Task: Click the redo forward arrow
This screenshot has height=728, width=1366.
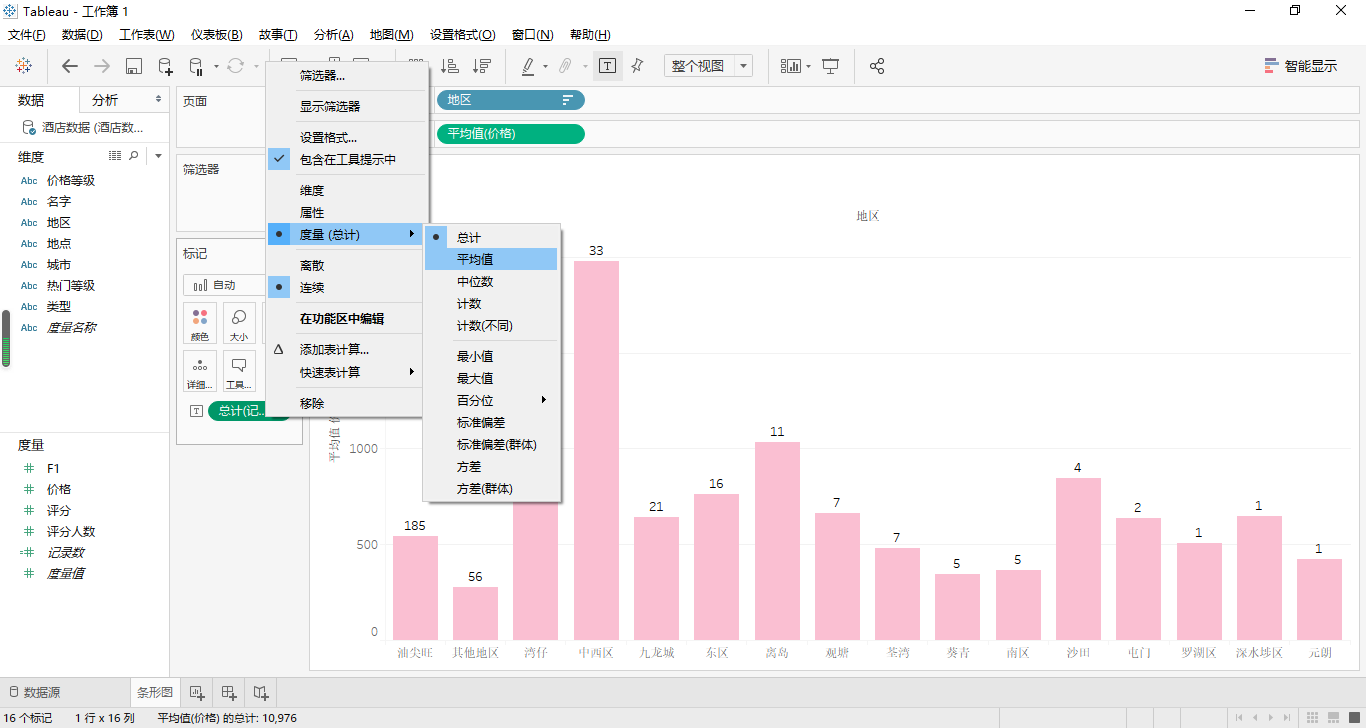Action: click(101, 66)
